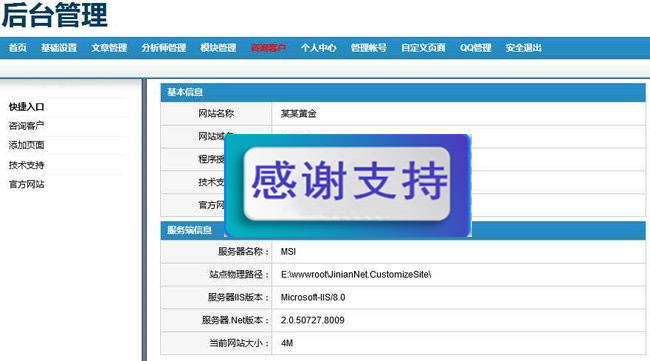This screenshot has width=650, height=361.
Task: Click the 站点物理路径 label
Action: point(239,274)
